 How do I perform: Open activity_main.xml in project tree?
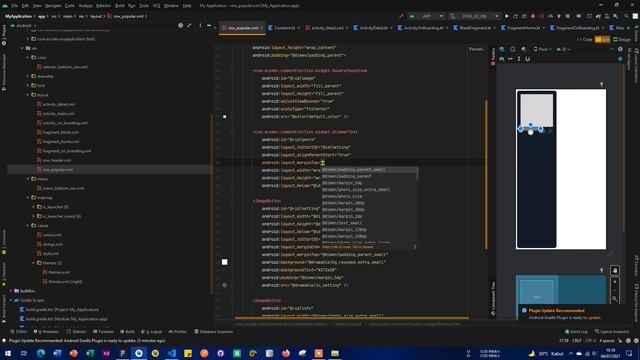click(x=58, y=113)
